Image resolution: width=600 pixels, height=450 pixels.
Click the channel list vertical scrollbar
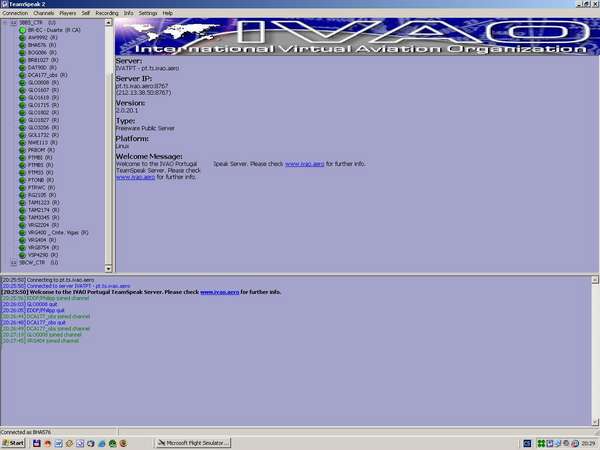pyautogui.click(x=110, y=140)
